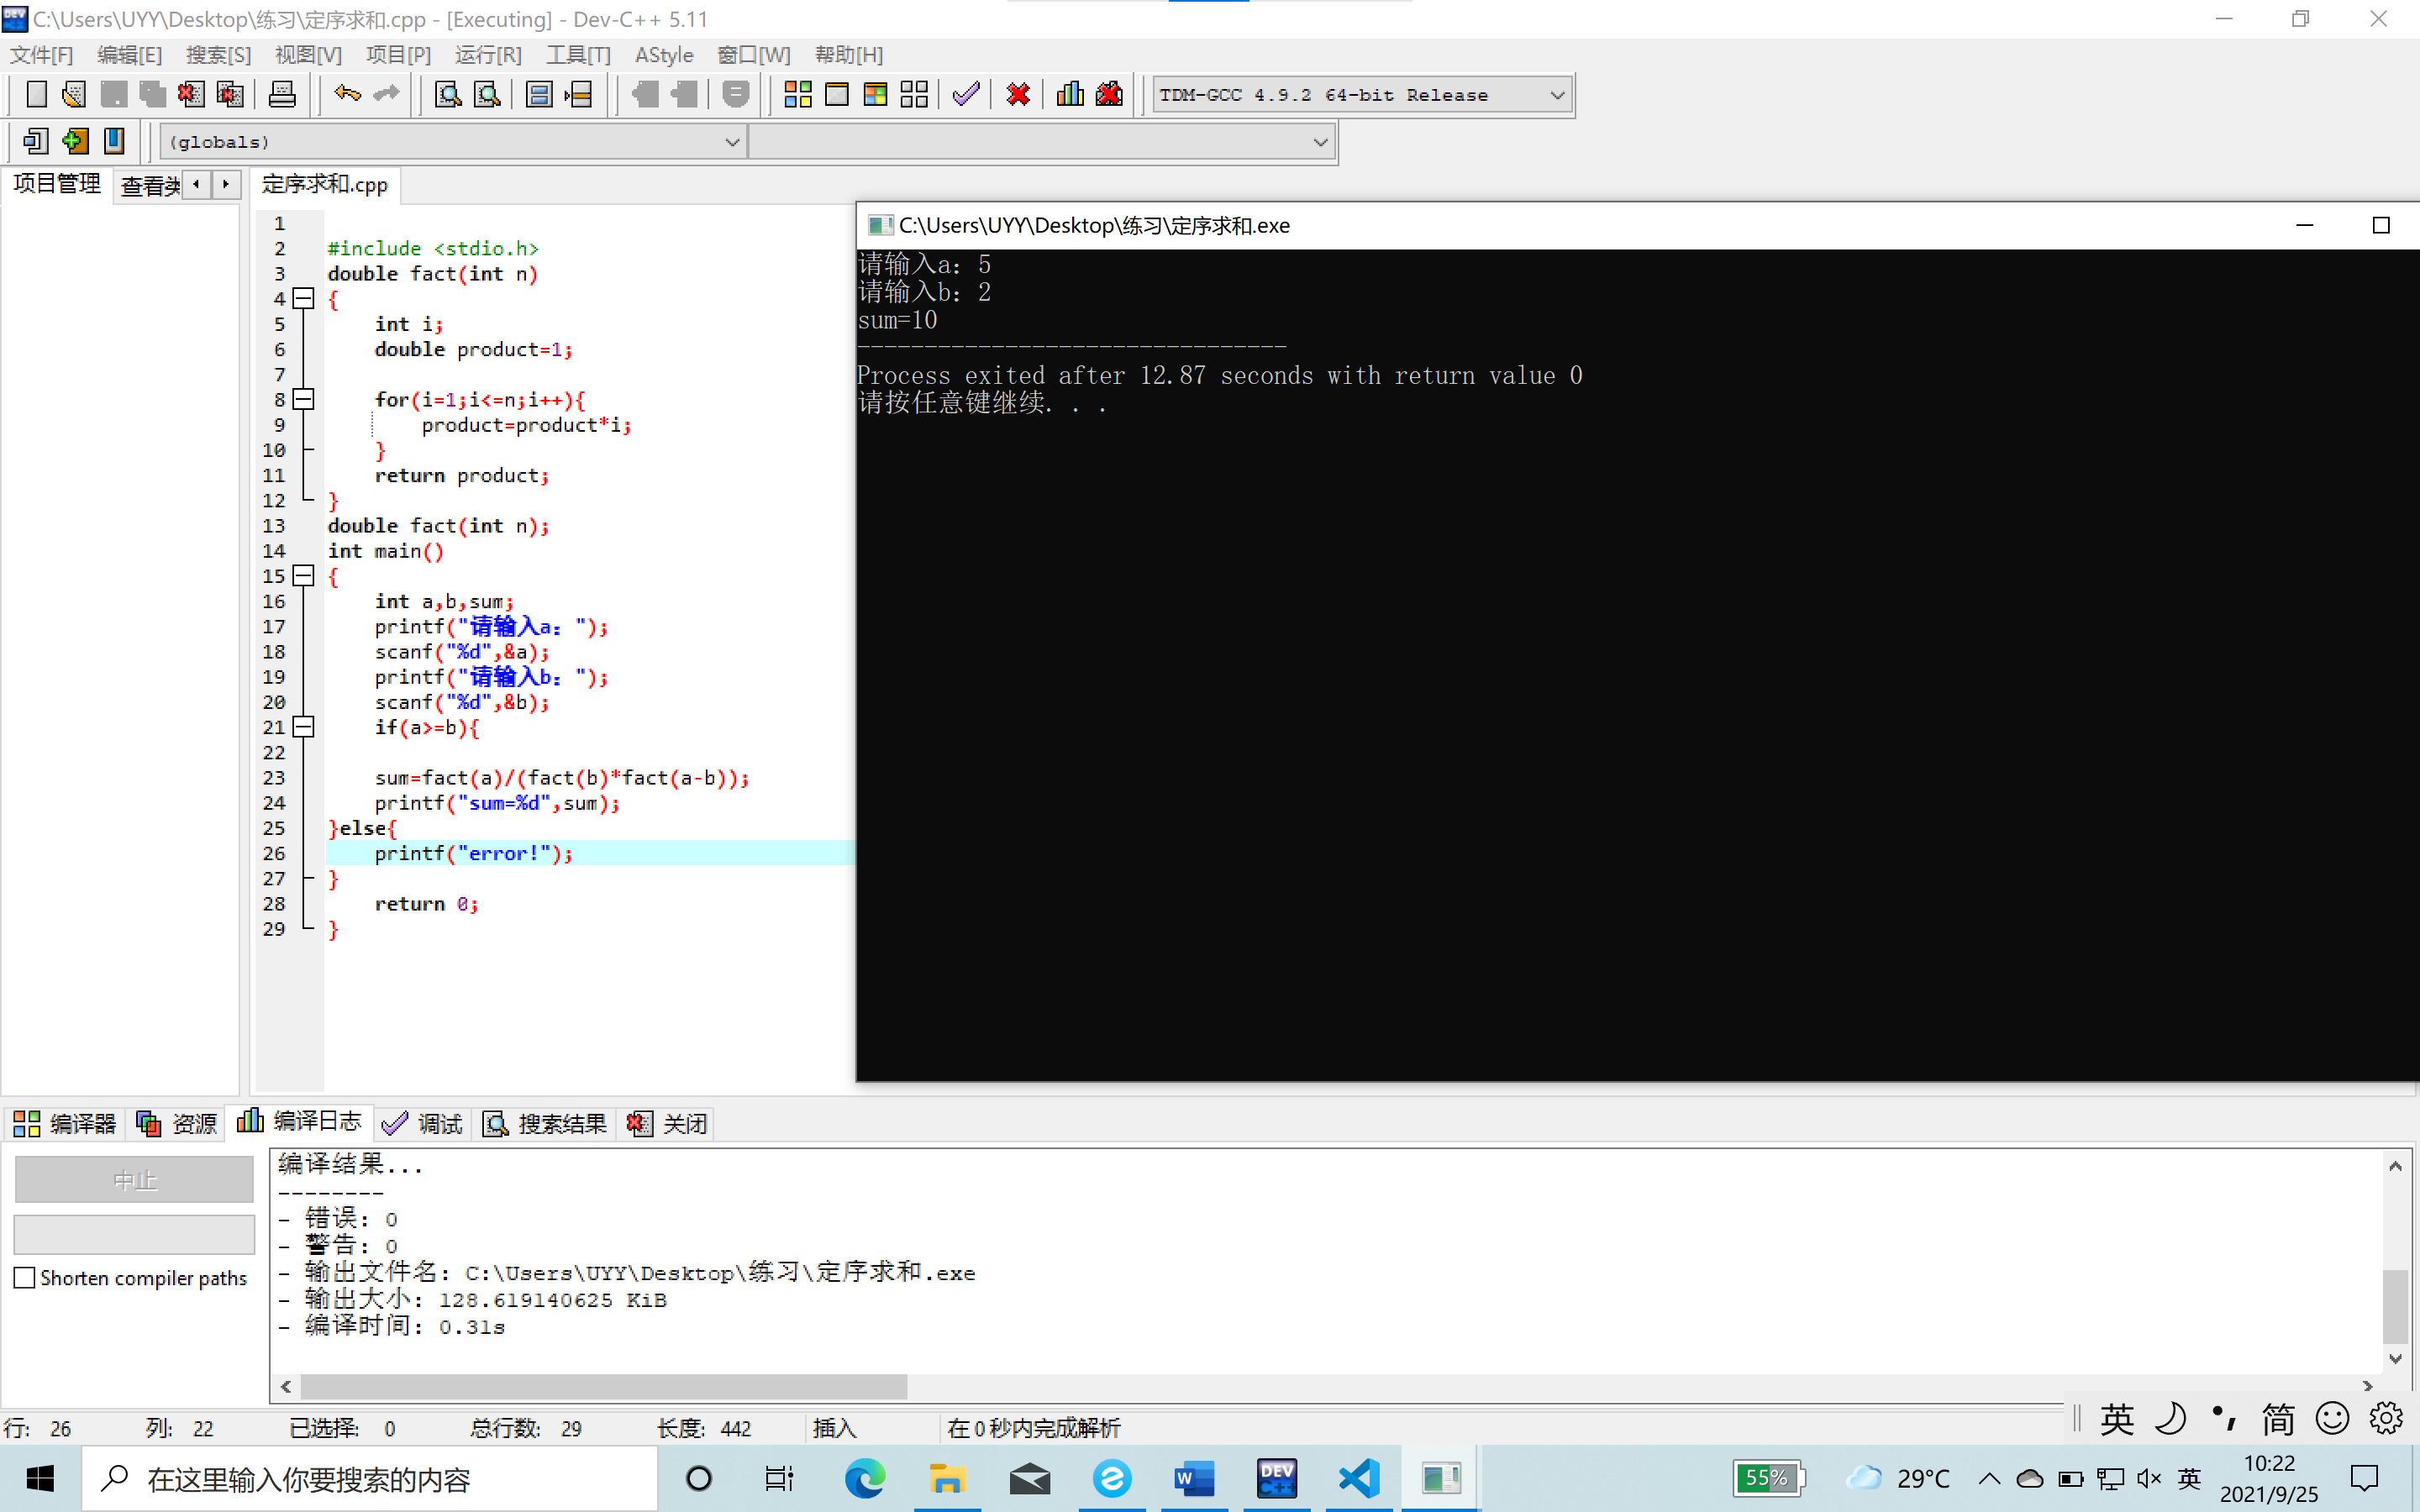
Task: Click the Close All files icon
Action: tap(230, 95)
